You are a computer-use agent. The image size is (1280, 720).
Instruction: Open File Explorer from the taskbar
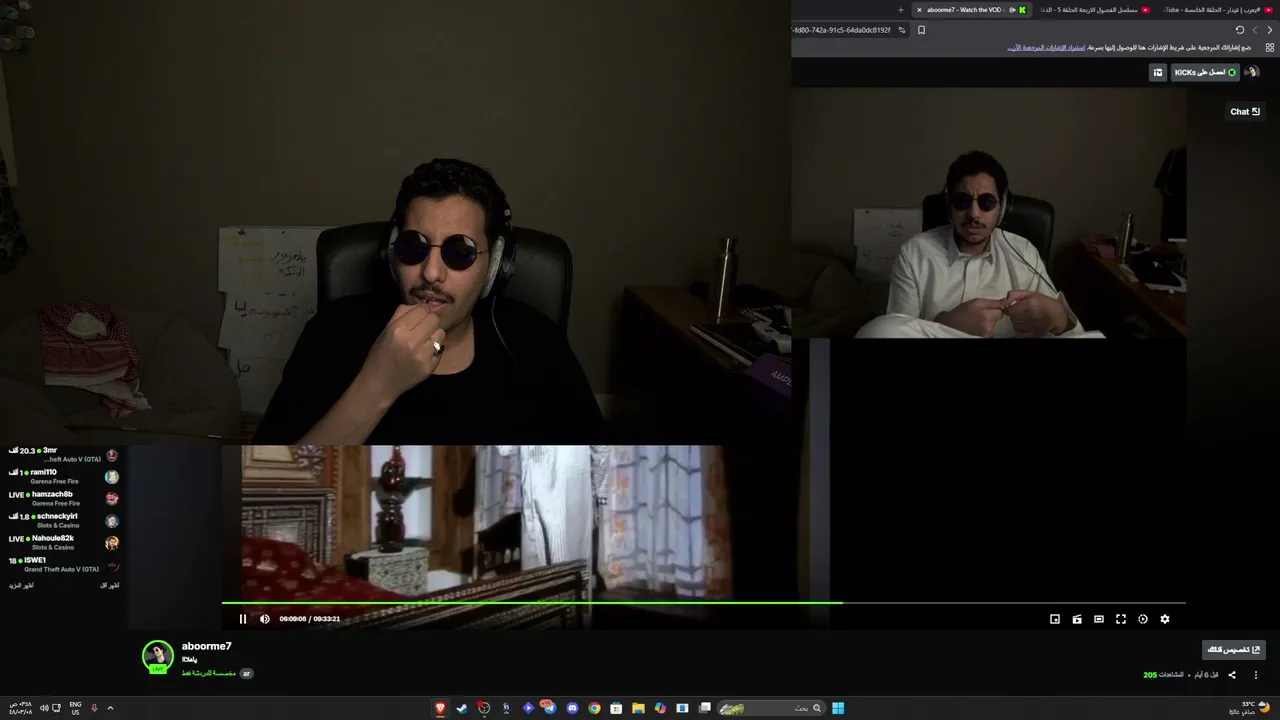point(638,708)
